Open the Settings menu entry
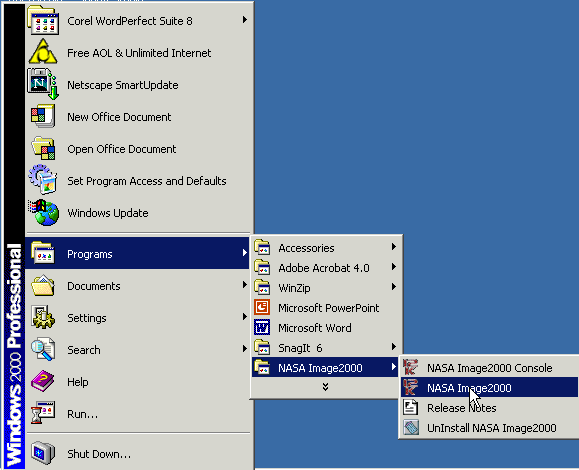This screenshot has width=579, height=470. click(137, 318)
